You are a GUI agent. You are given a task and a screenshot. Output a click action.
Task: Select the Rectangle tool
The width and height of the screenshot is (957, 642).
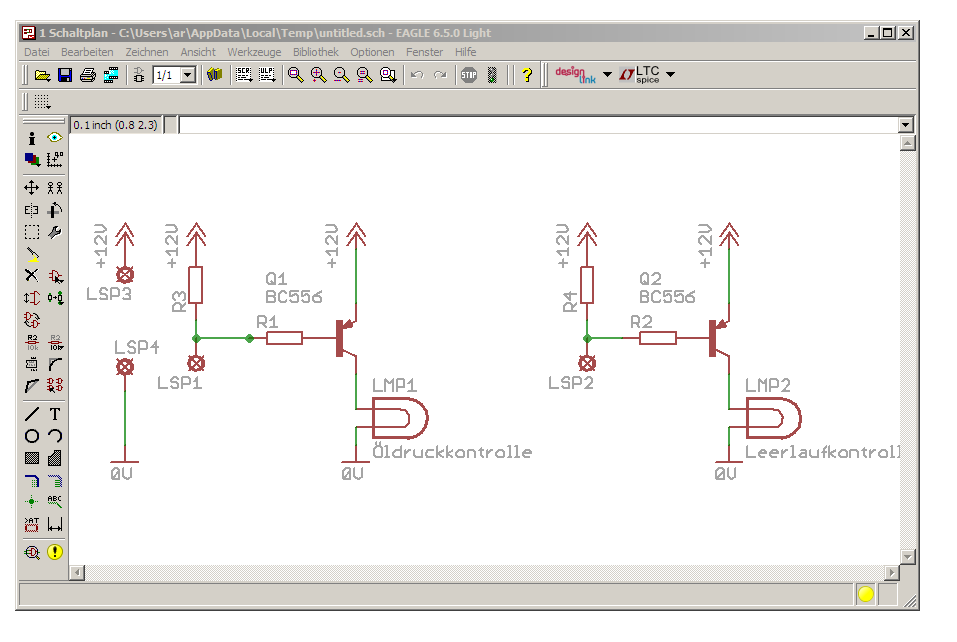pyautogui.click(x=32, y=458)
